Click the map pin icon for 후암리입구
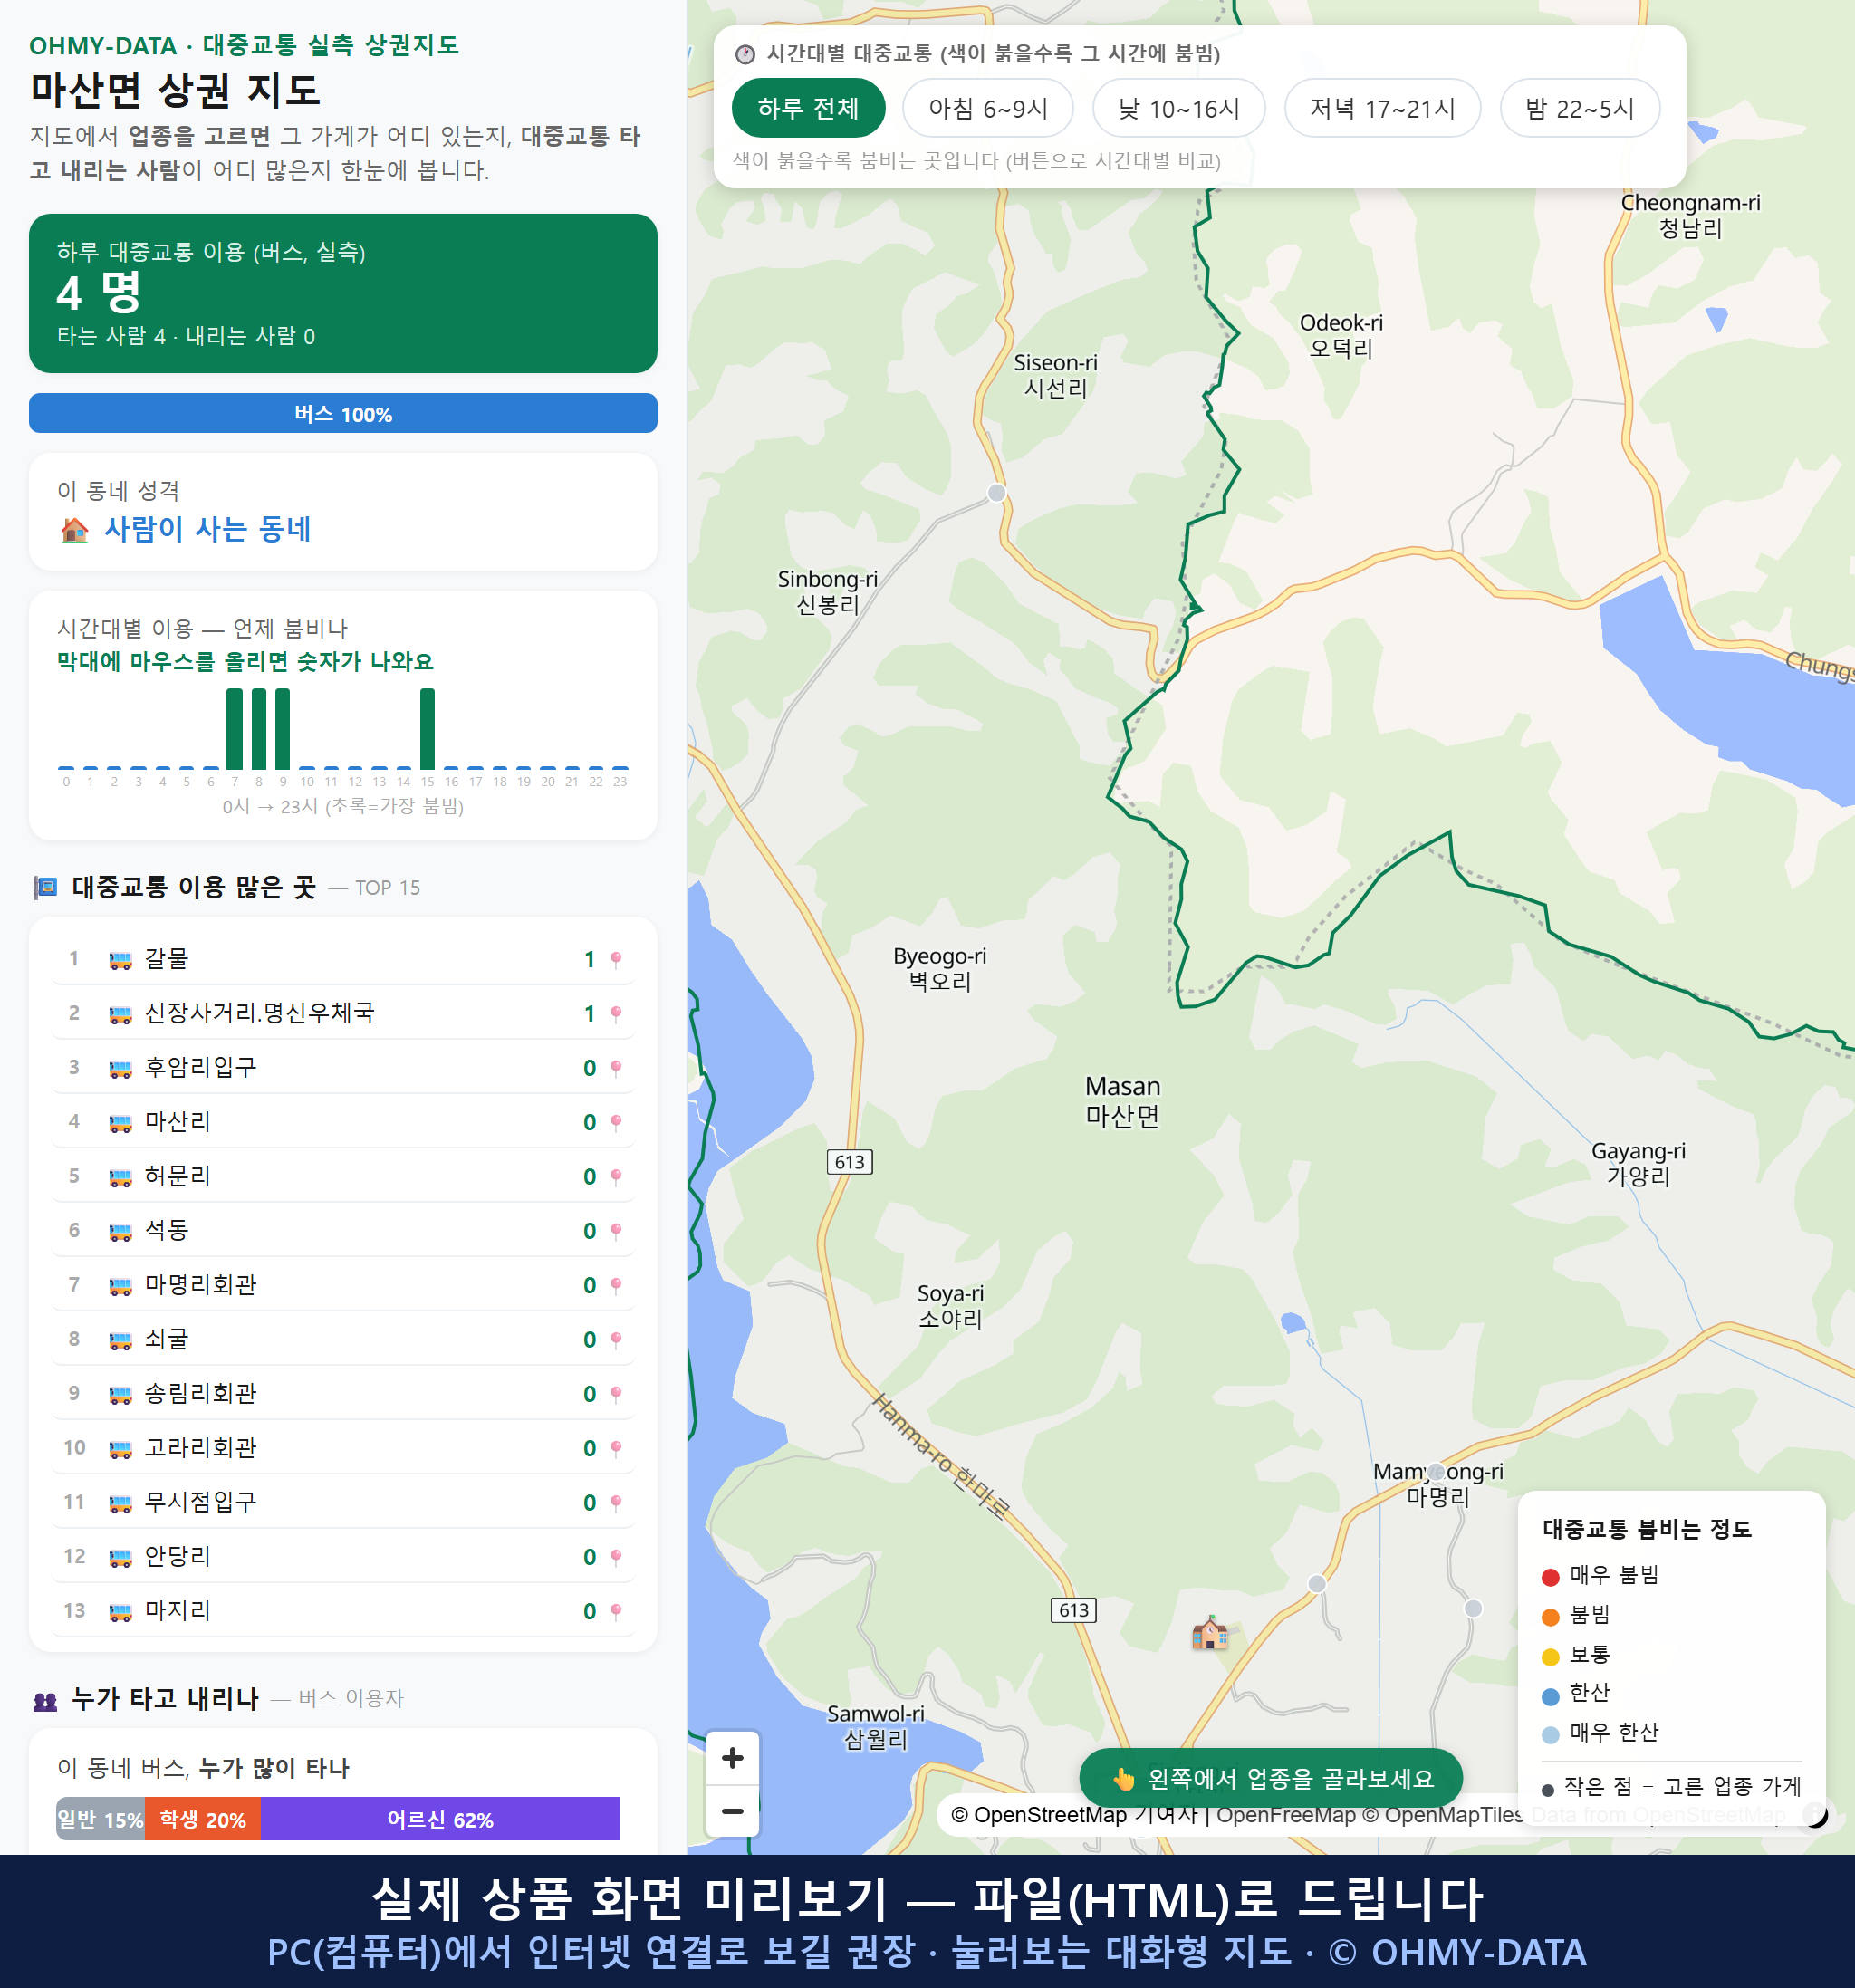 [x=616, y=1068]
